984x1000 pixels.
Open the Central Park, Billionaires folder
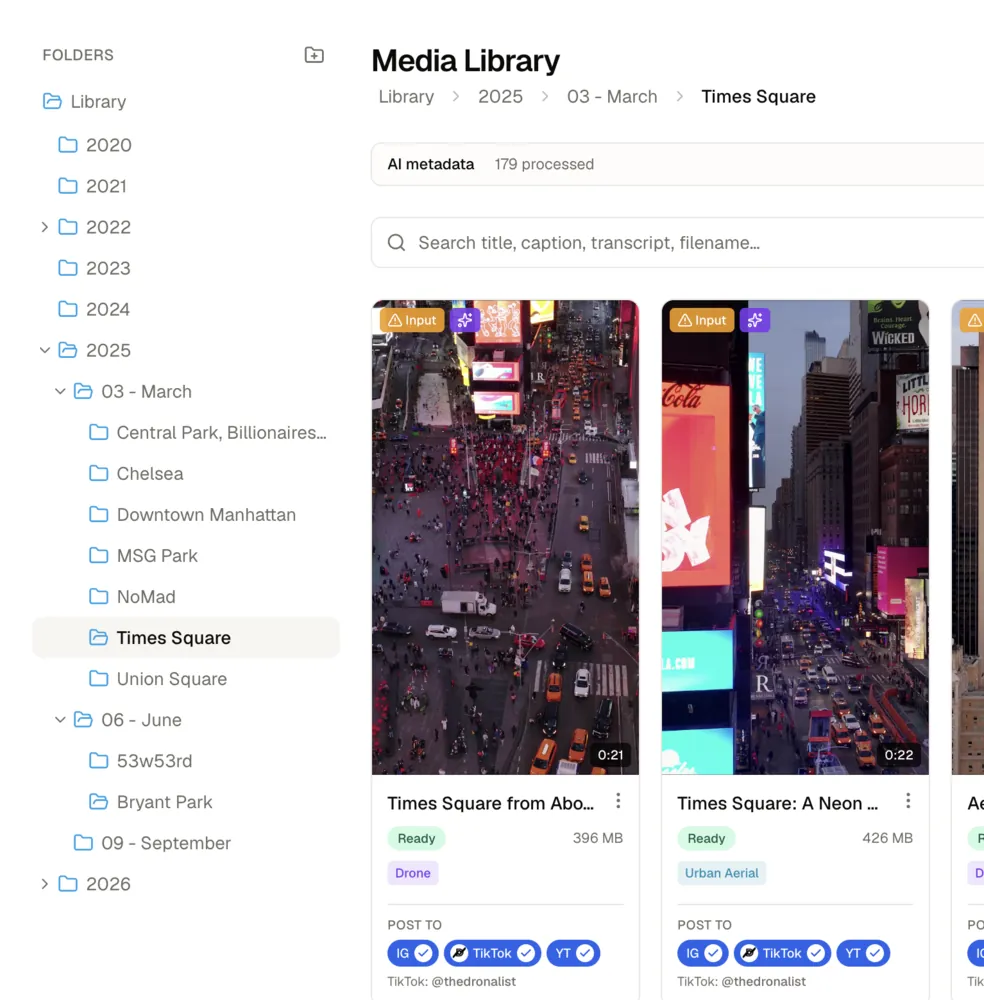point(186,432)
